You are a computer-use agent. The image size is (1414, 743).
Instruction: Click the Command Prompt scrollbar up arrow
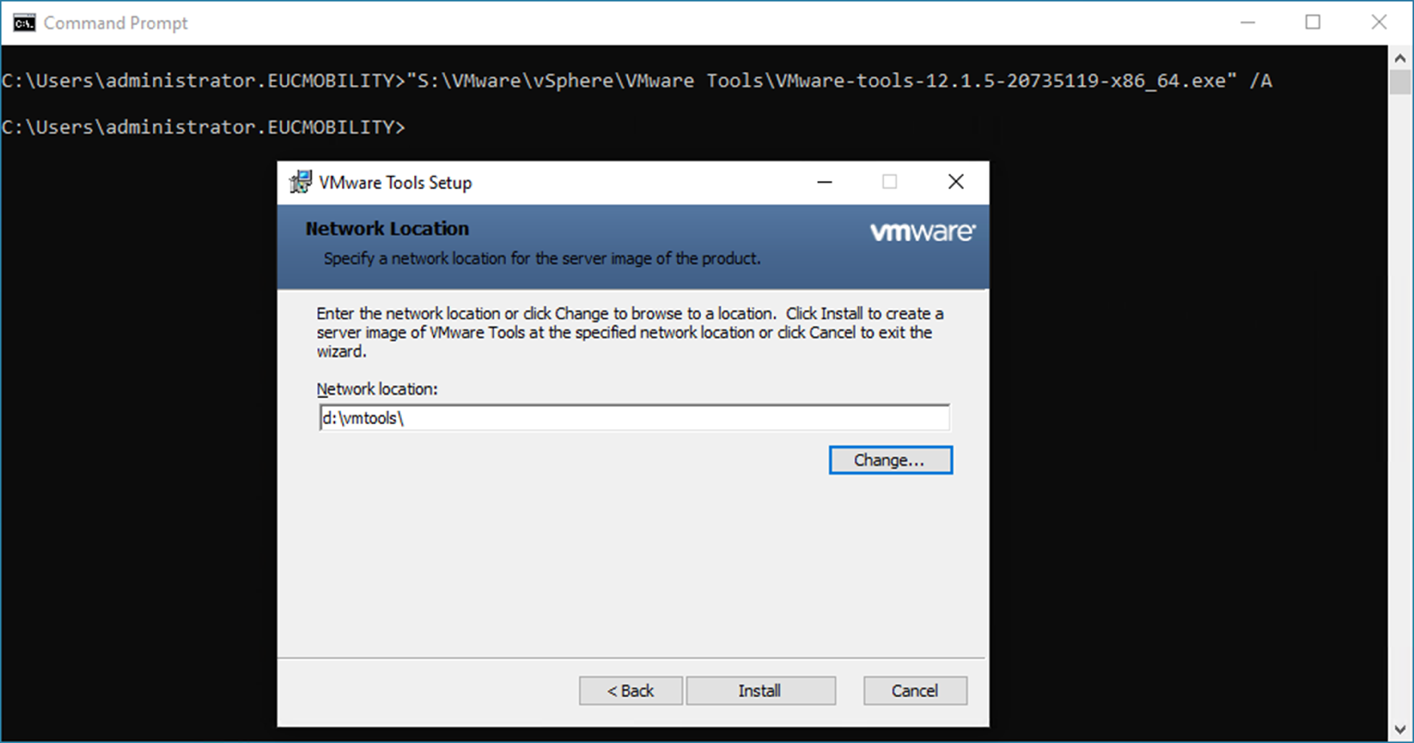pos(1401,58)
